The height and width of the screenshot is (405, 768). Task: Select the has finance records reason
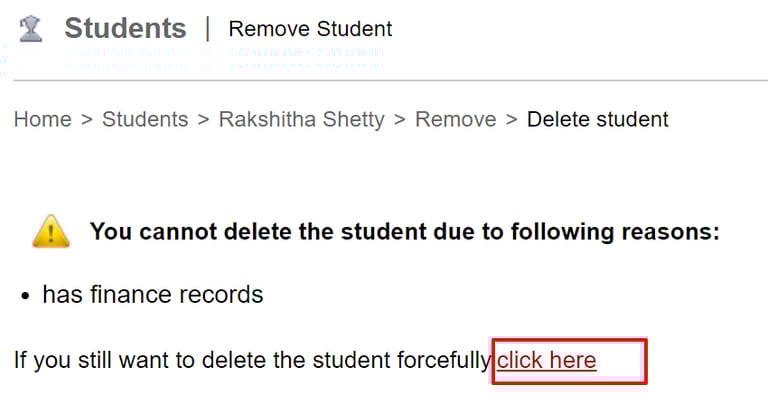[152, 295]
